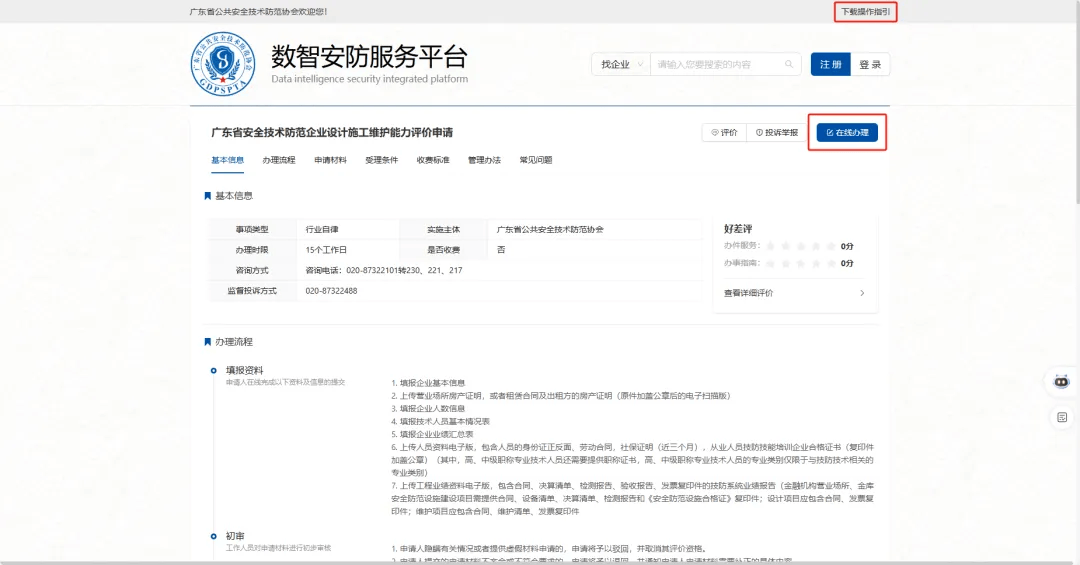Switch to the 收费标准 tab
The image size is (1080, 565).
[x=433, y=160]
